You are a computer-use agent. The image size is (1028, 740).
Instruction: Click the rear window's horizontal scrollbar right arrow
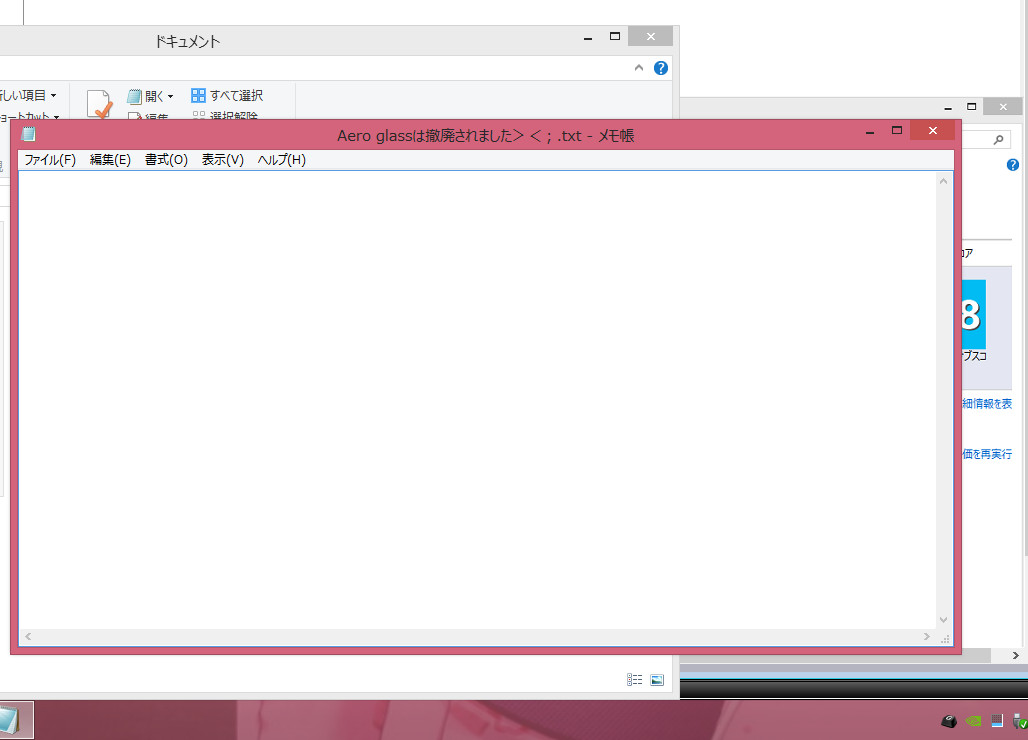point(1016,655)
